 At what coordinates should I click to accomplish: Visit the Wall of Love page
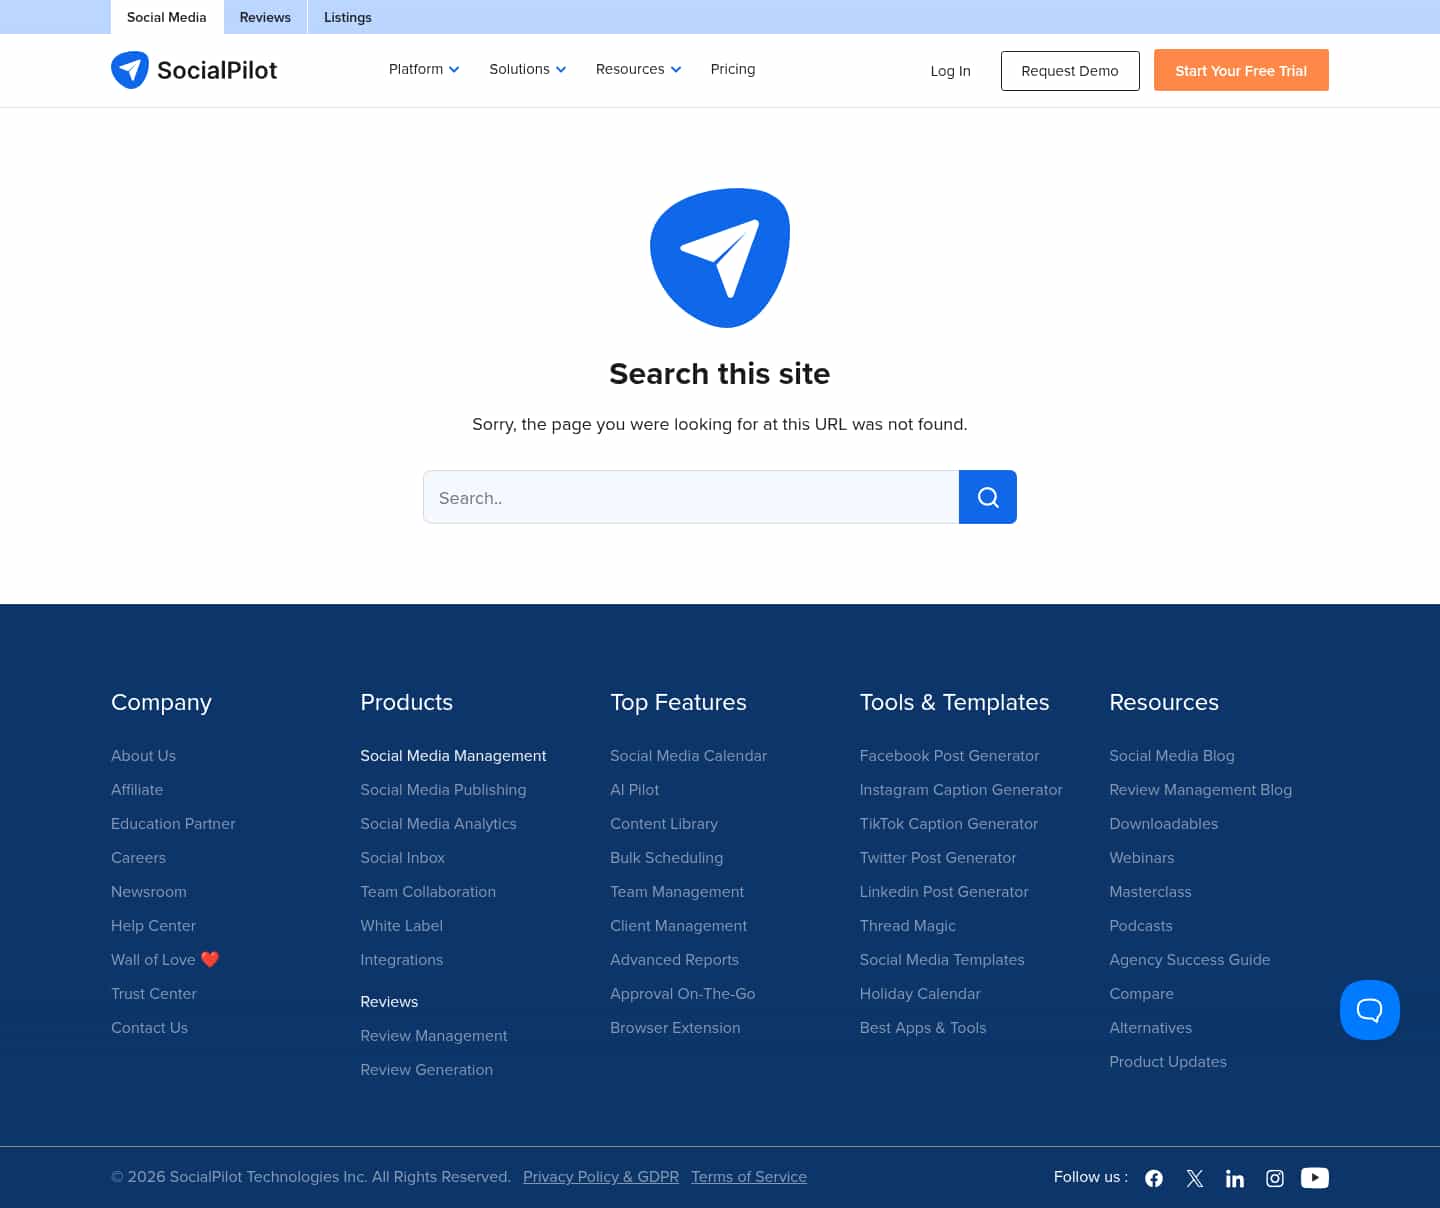pyautogui.click(x=164, y=959)
